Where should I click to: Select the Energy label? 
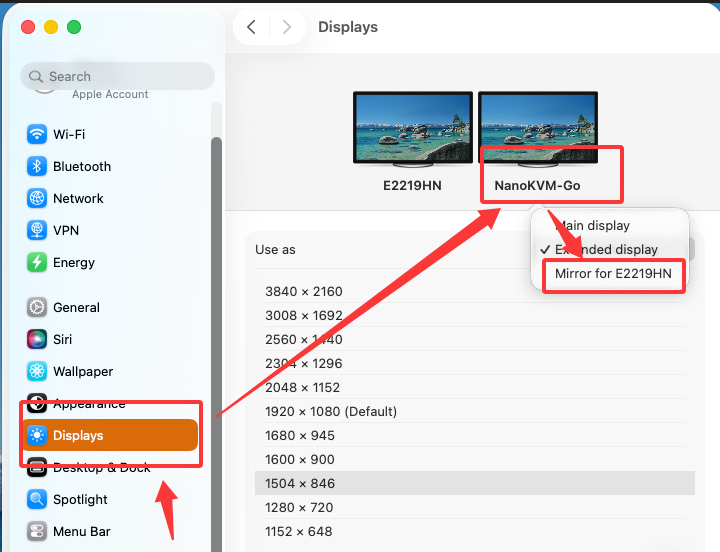click(74, 263)
